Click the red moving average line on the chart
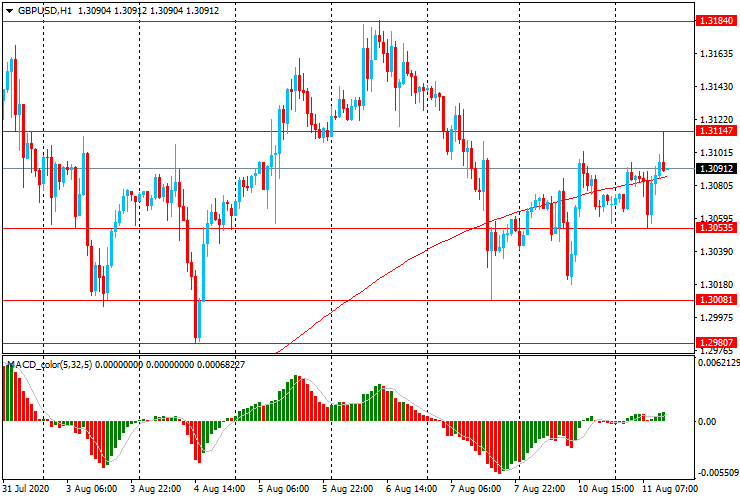This screenshot has width=740, height=500. (400, 262)
